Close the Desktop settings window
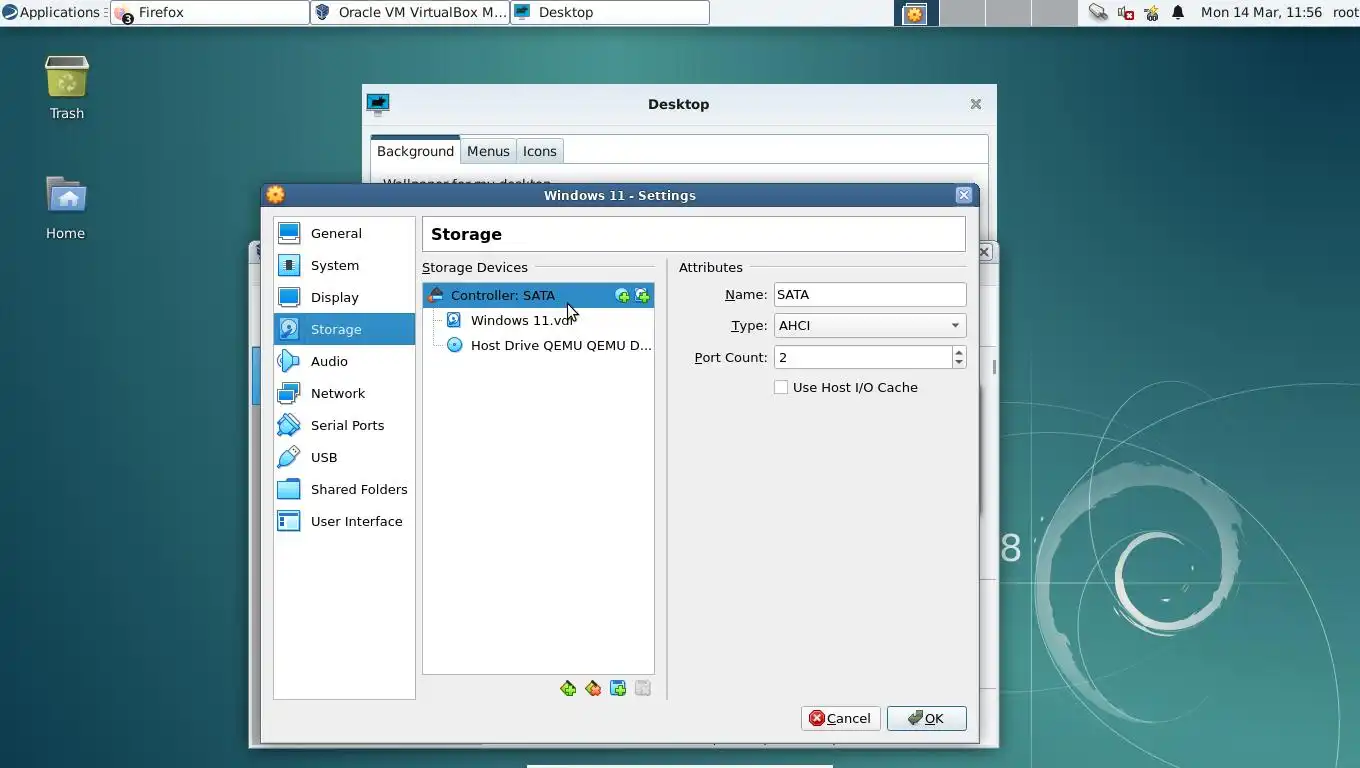 point(976,104)
